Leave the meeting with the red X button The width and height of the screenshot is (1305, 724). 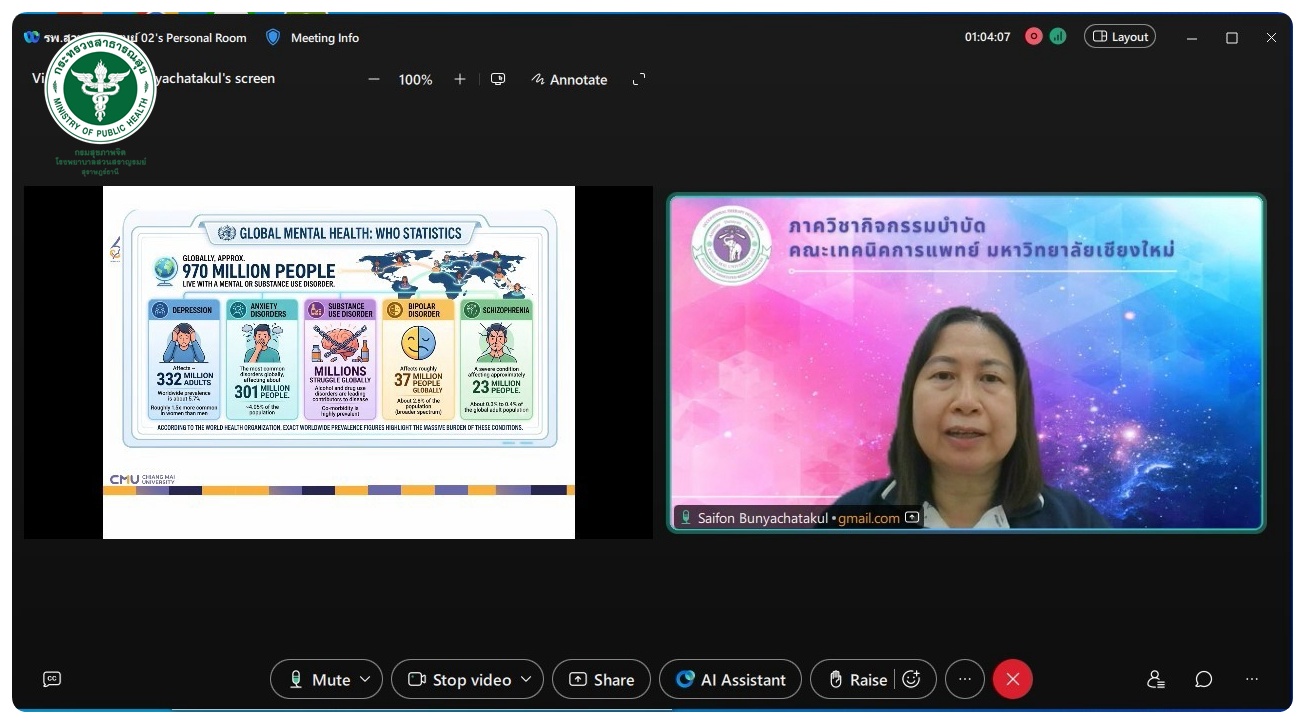click(x=1013, y=679)
